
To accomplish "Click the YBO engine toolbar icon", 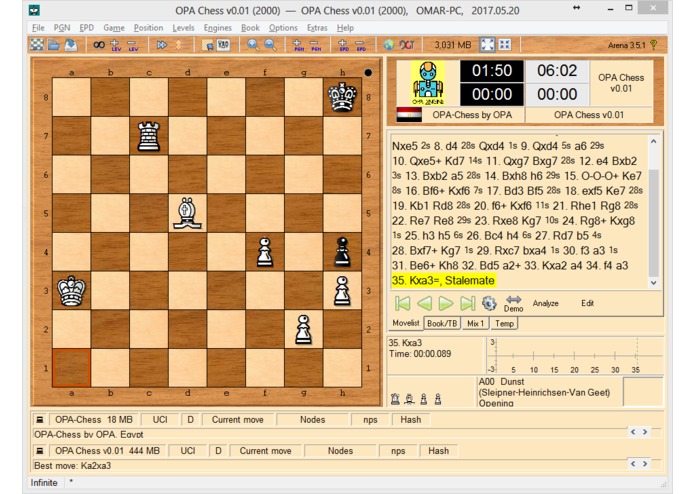I will [223, 45].
